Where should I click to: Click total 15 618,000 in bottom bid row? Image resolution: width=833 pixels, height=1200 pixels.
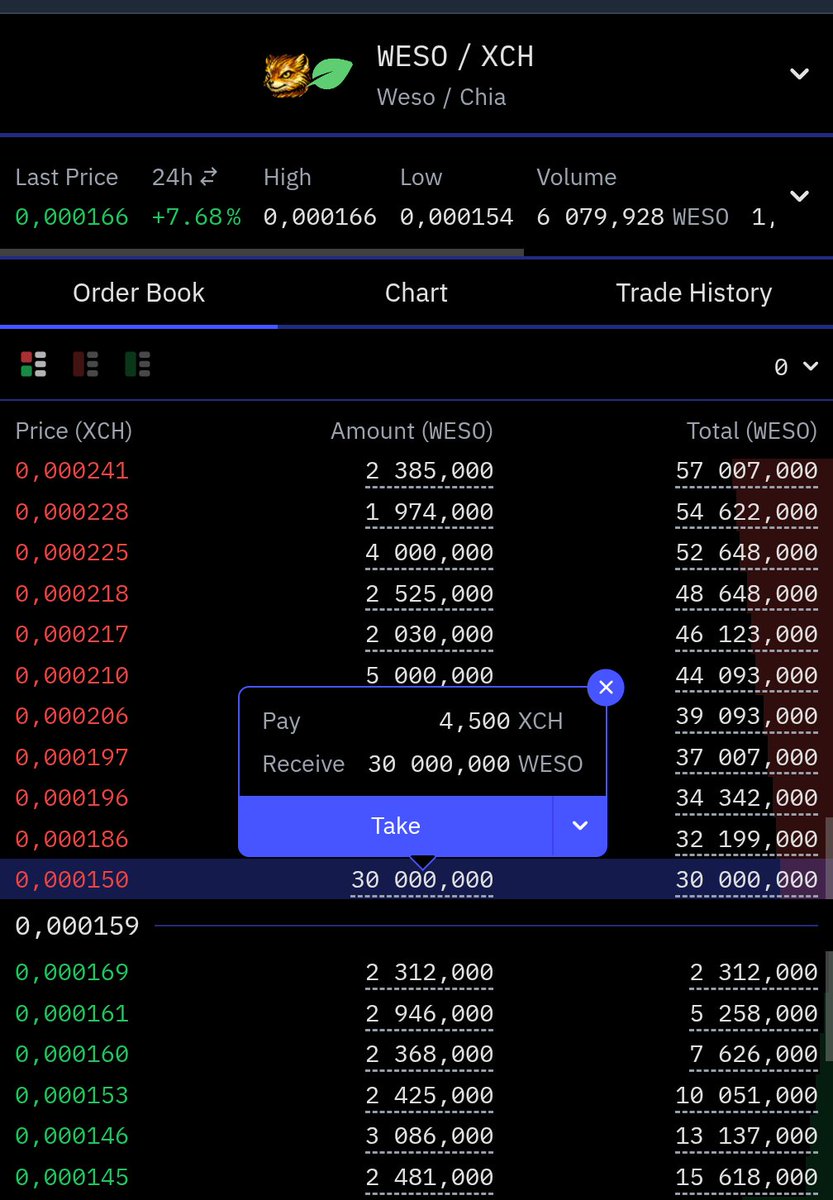click(746, 1178)
